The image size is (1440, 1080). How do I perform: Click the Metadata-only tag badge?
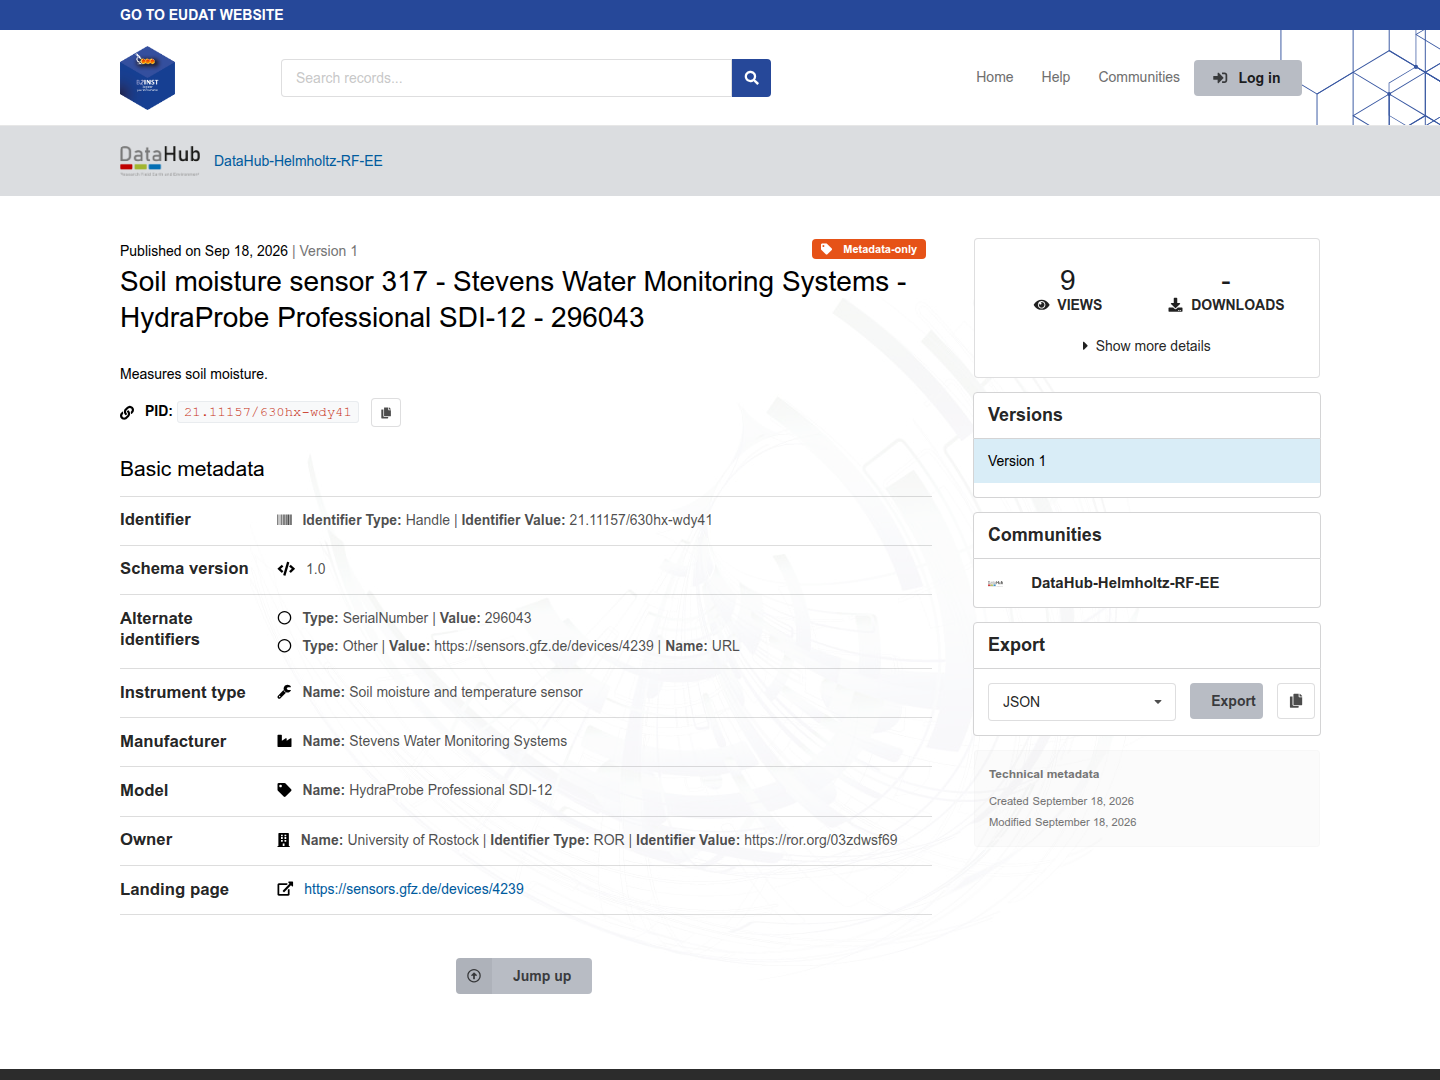pos(869,249)
